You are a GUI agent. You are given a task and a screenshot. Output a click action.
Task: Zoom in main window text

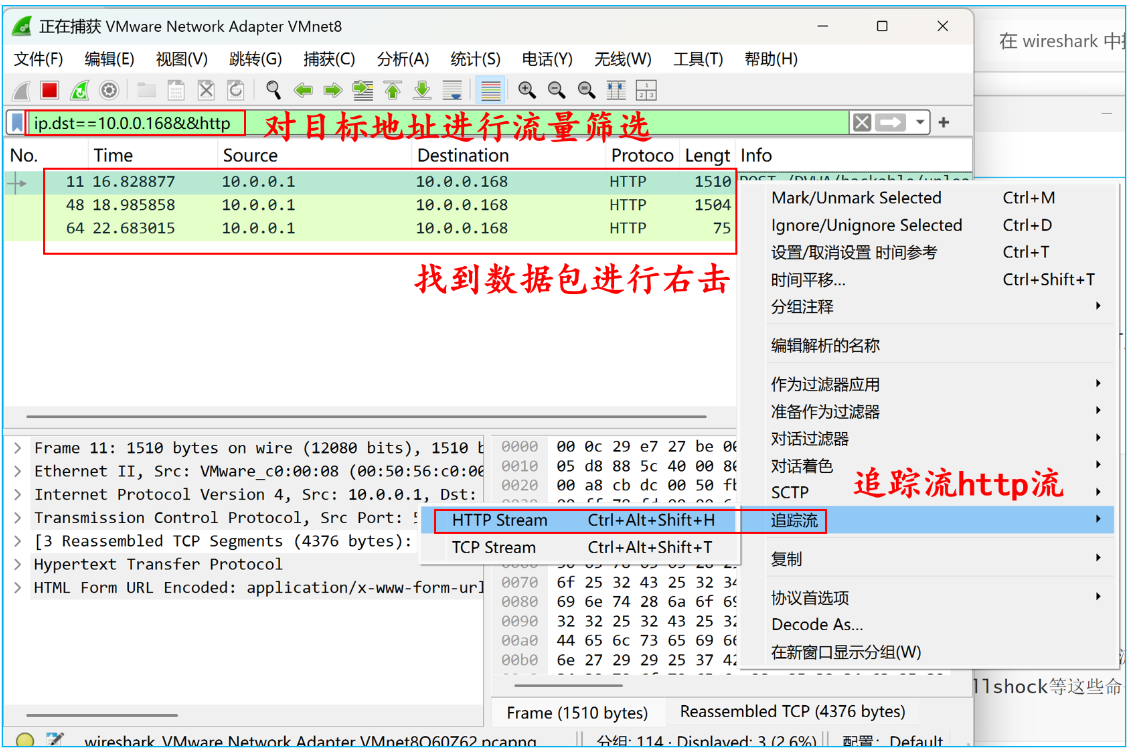point(527,91)
